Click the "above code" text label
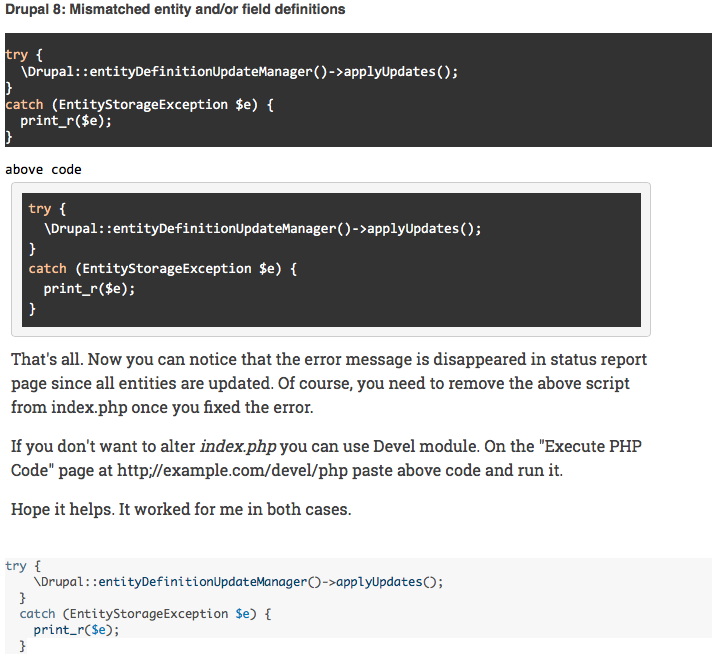712x671 pixels. tap(43, 169)
